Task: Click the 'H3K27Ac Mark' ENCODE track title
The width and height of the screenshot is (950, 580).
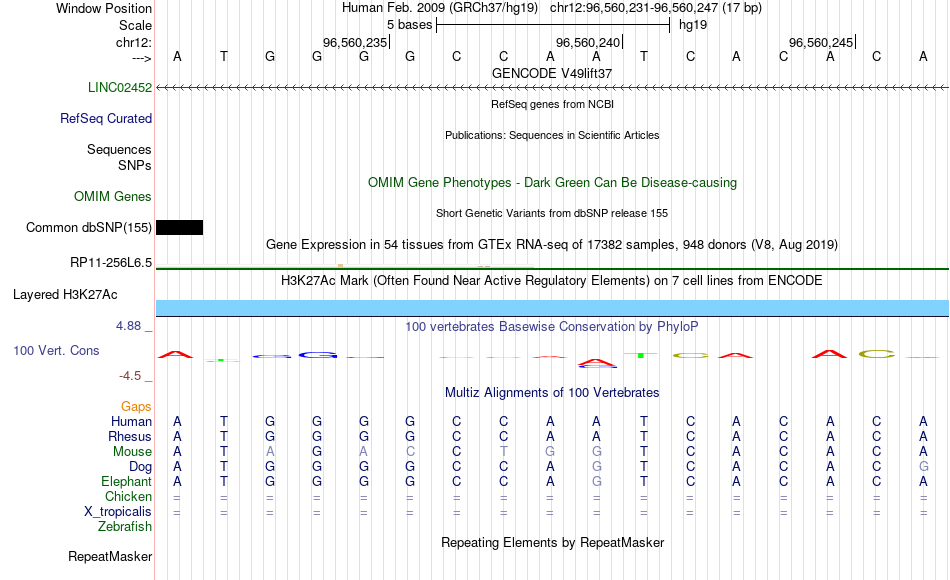Action: pos(552,281)
